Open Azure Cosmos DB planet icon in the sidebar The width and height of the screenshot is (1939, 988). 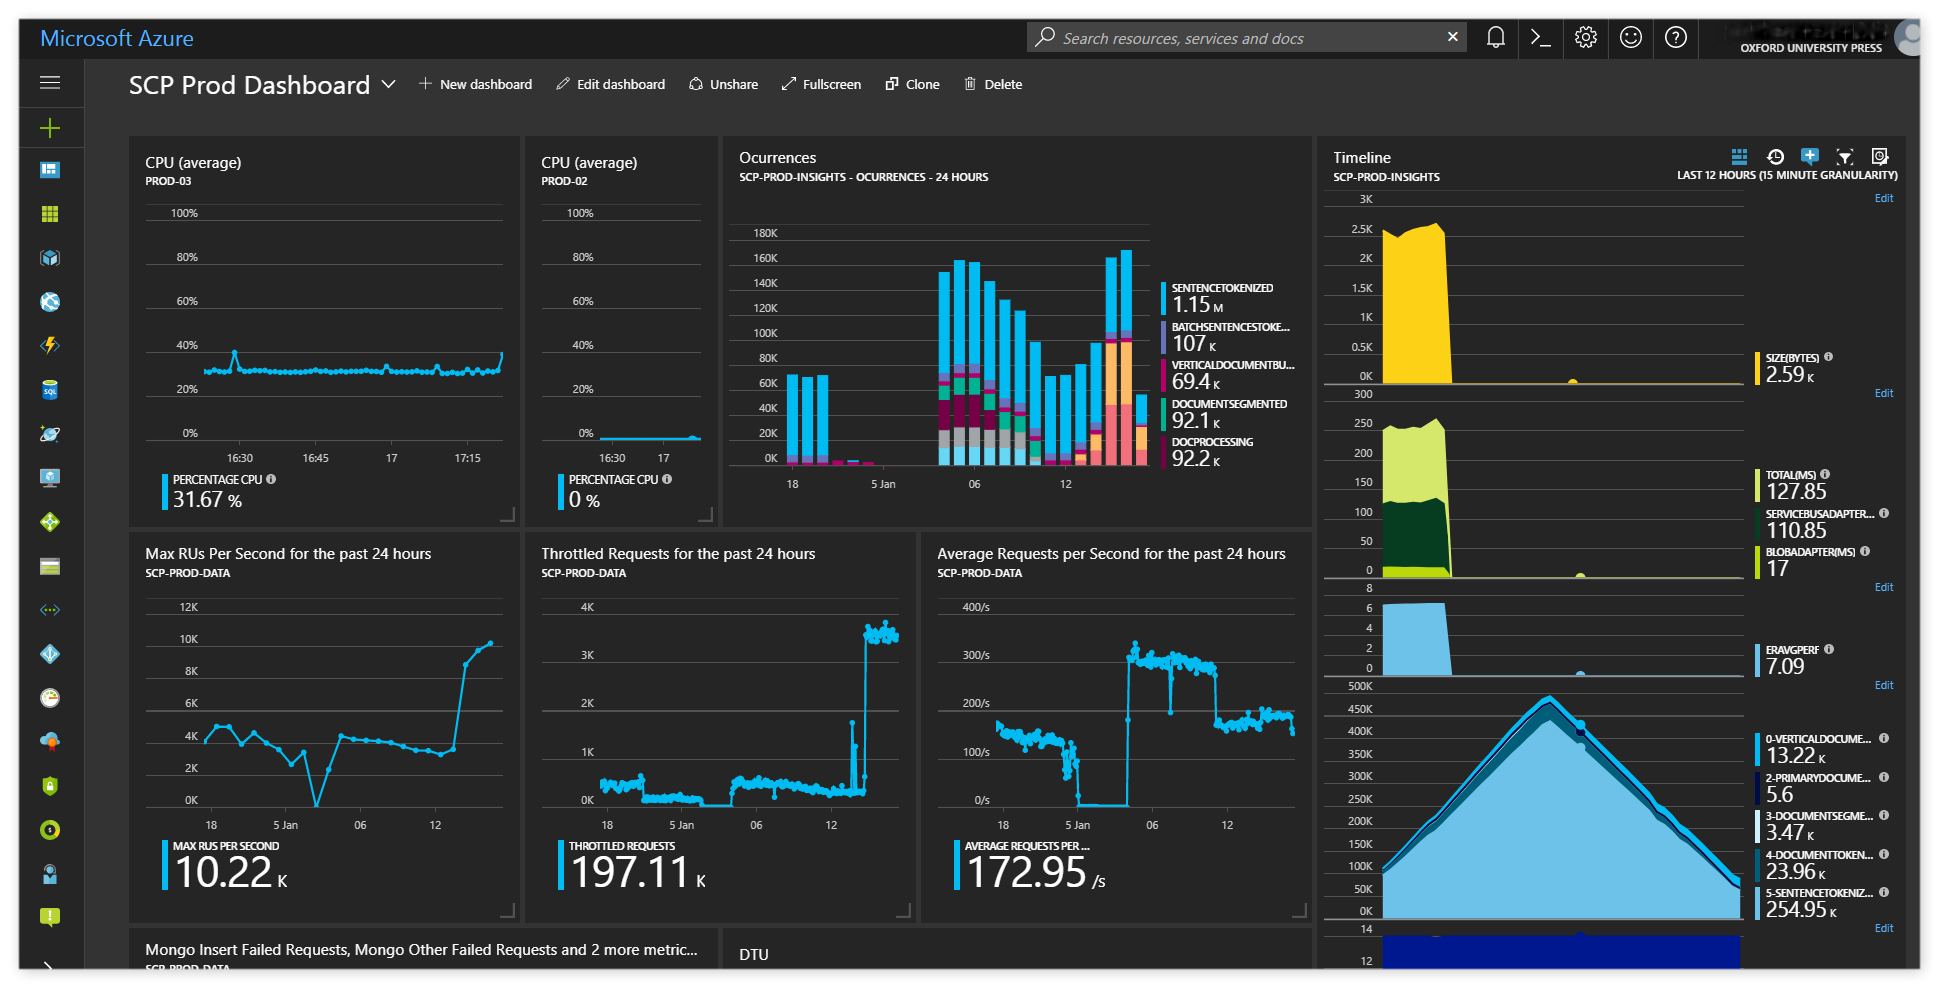pos(50,434)
